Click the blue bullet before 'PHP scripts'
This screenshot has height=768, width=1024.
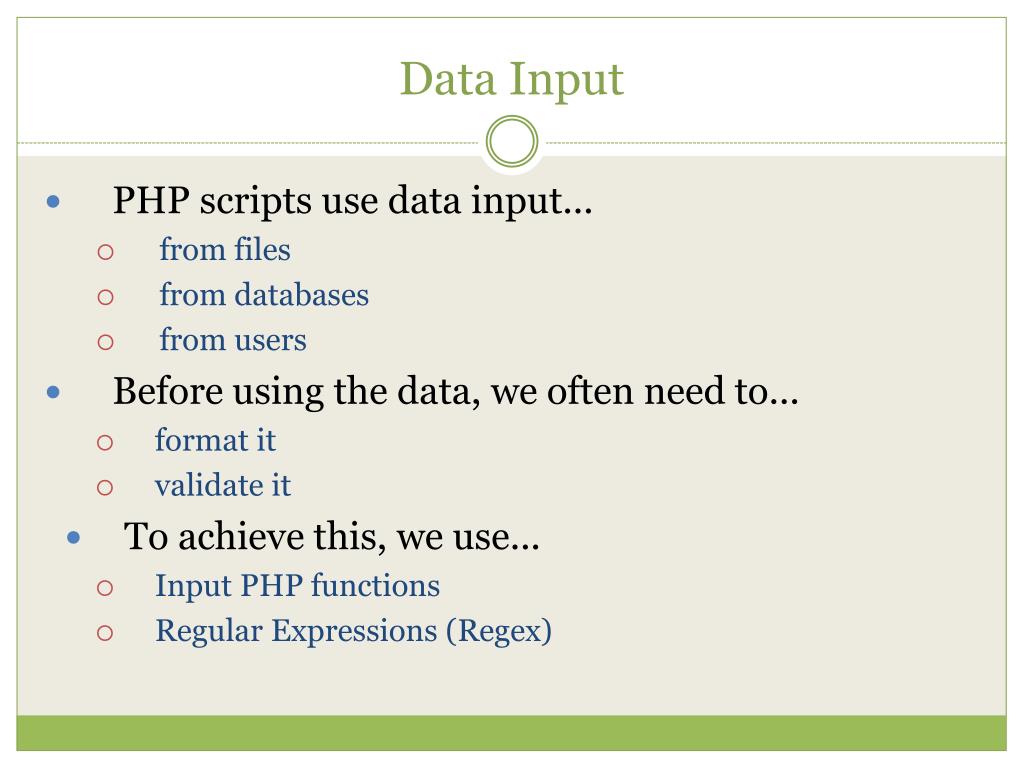coord(54,201)
